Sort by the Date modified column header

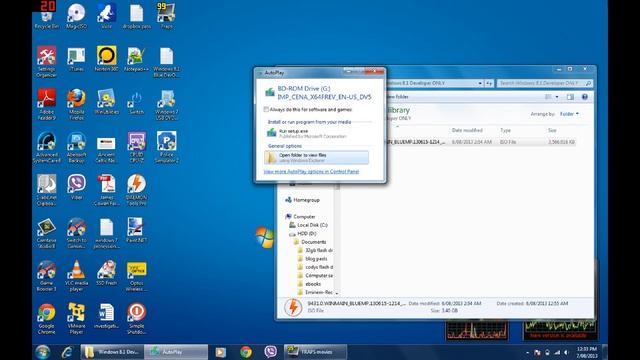click(x=467, y=130)
